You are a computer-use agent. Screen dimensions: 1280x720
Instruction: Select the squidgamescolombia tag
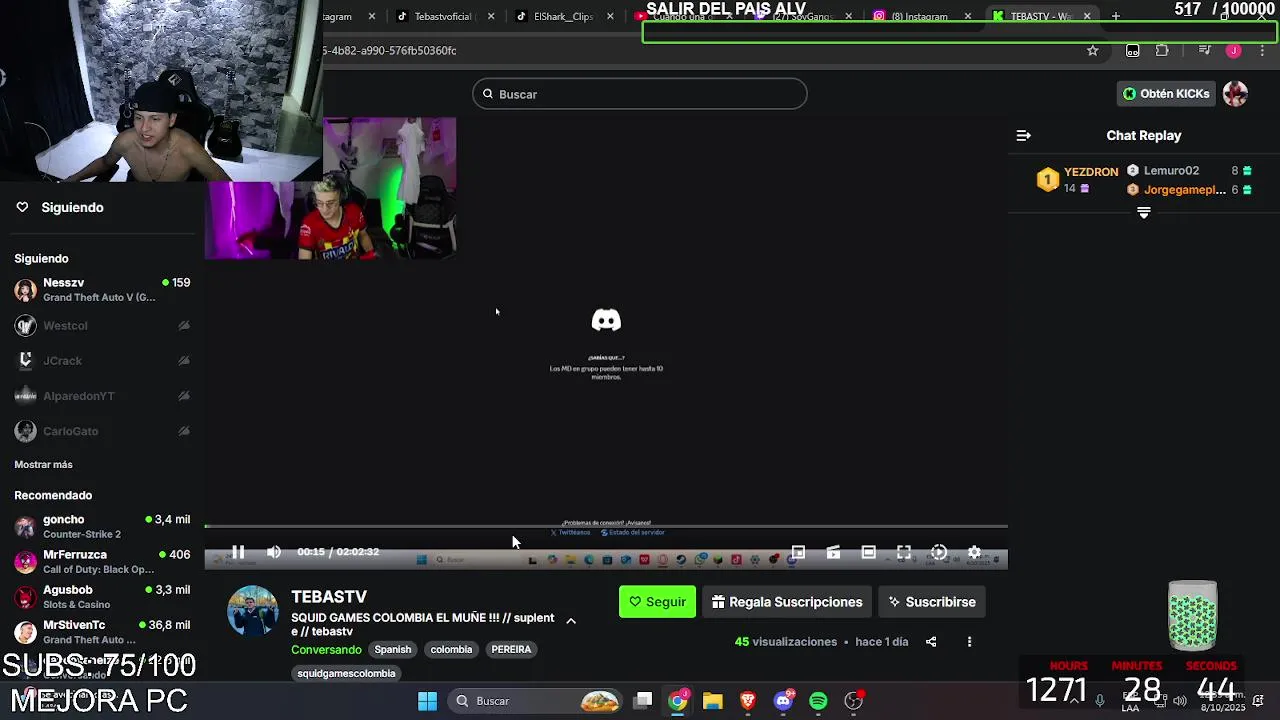(346, 673)
